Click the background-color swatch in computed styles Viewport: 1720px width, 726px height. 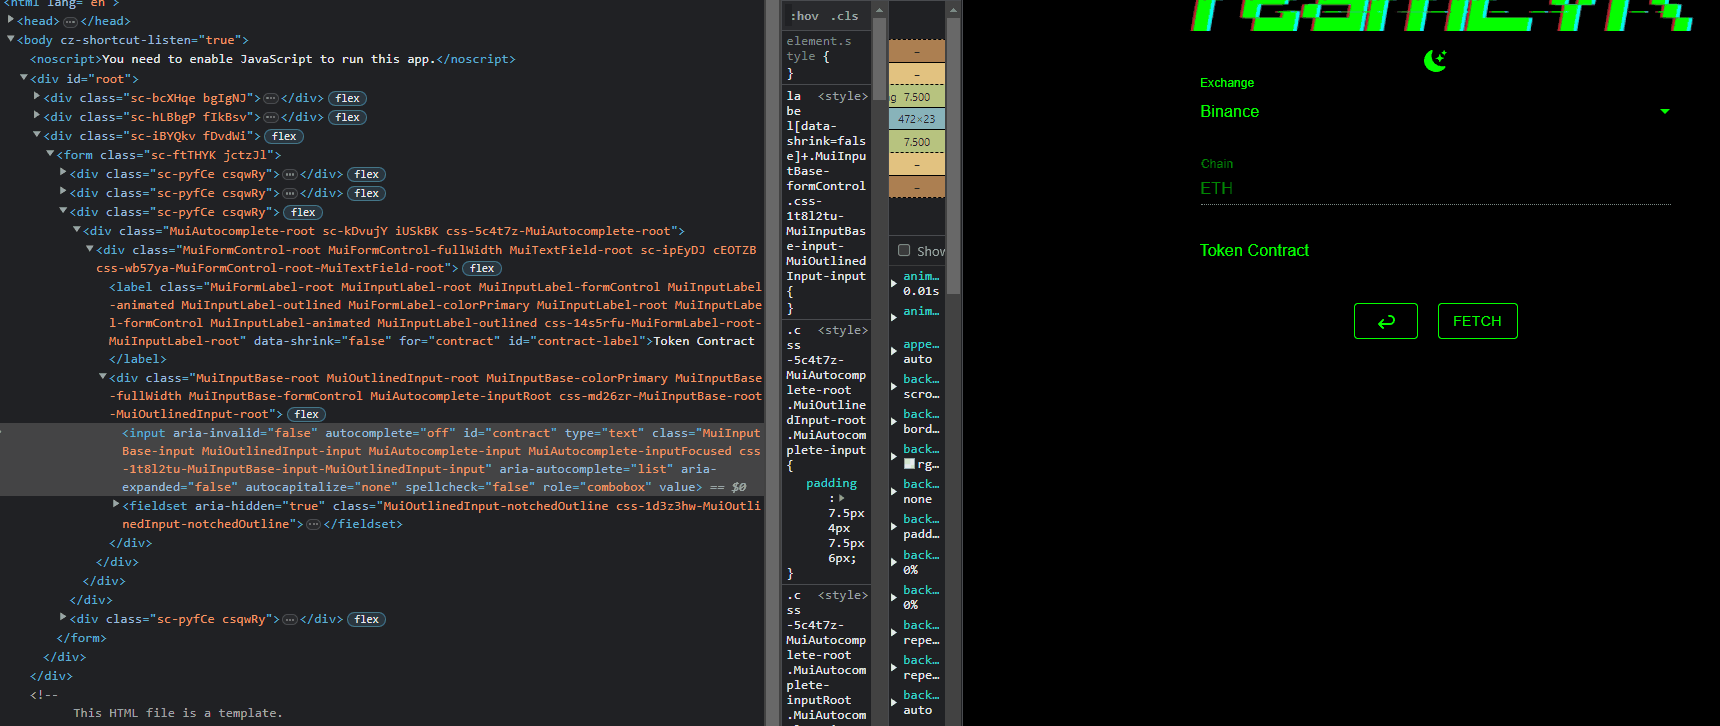[909, 464]
